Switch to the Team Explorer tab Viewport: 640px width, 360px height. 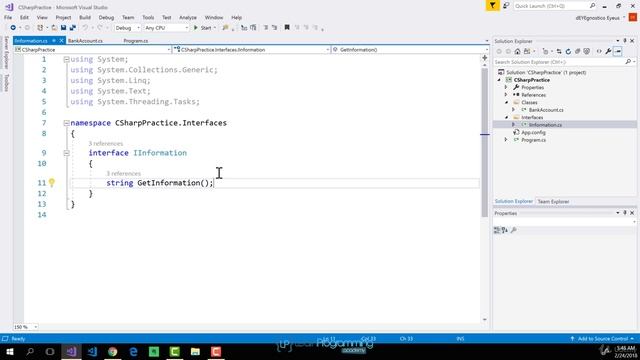[553, 202]
